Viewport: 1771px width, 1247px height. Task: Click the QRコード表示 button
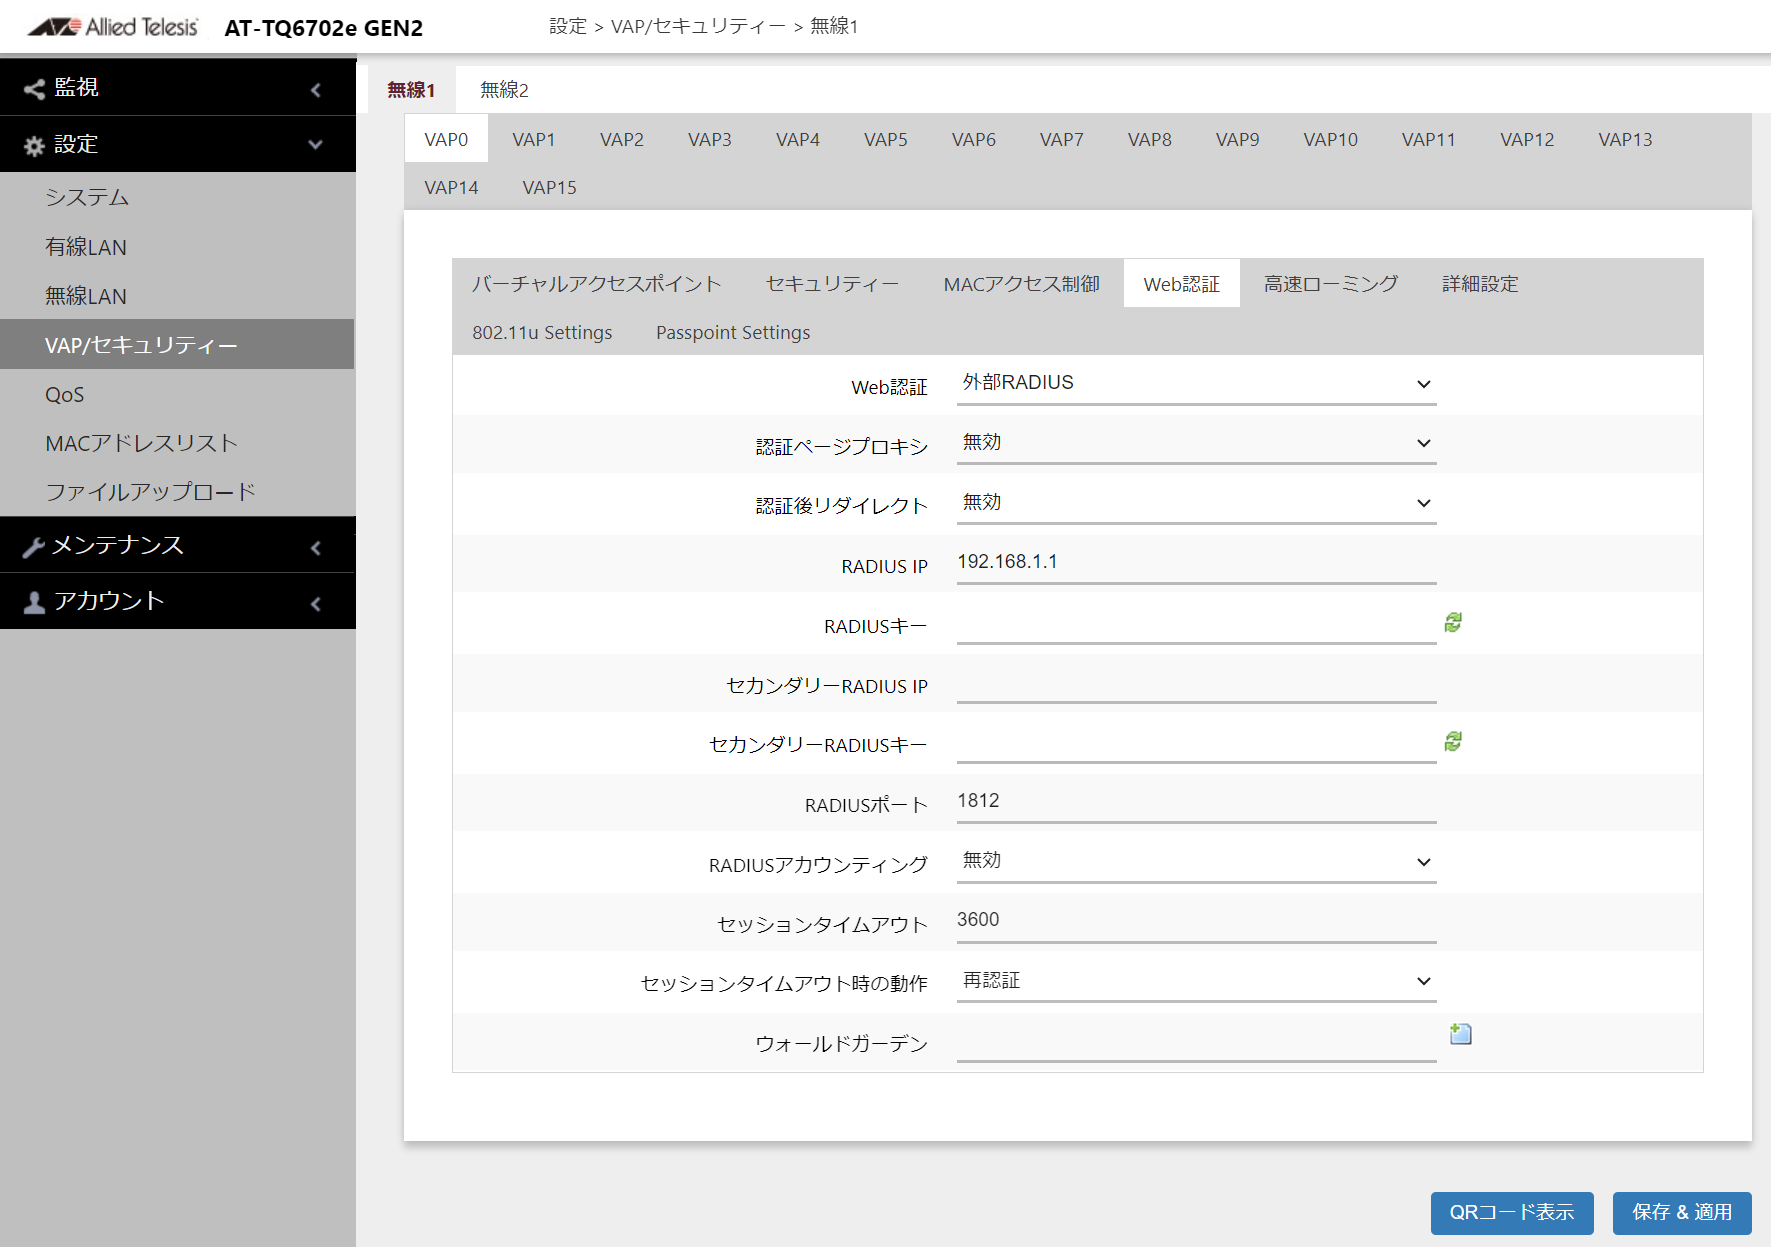1512,1212
